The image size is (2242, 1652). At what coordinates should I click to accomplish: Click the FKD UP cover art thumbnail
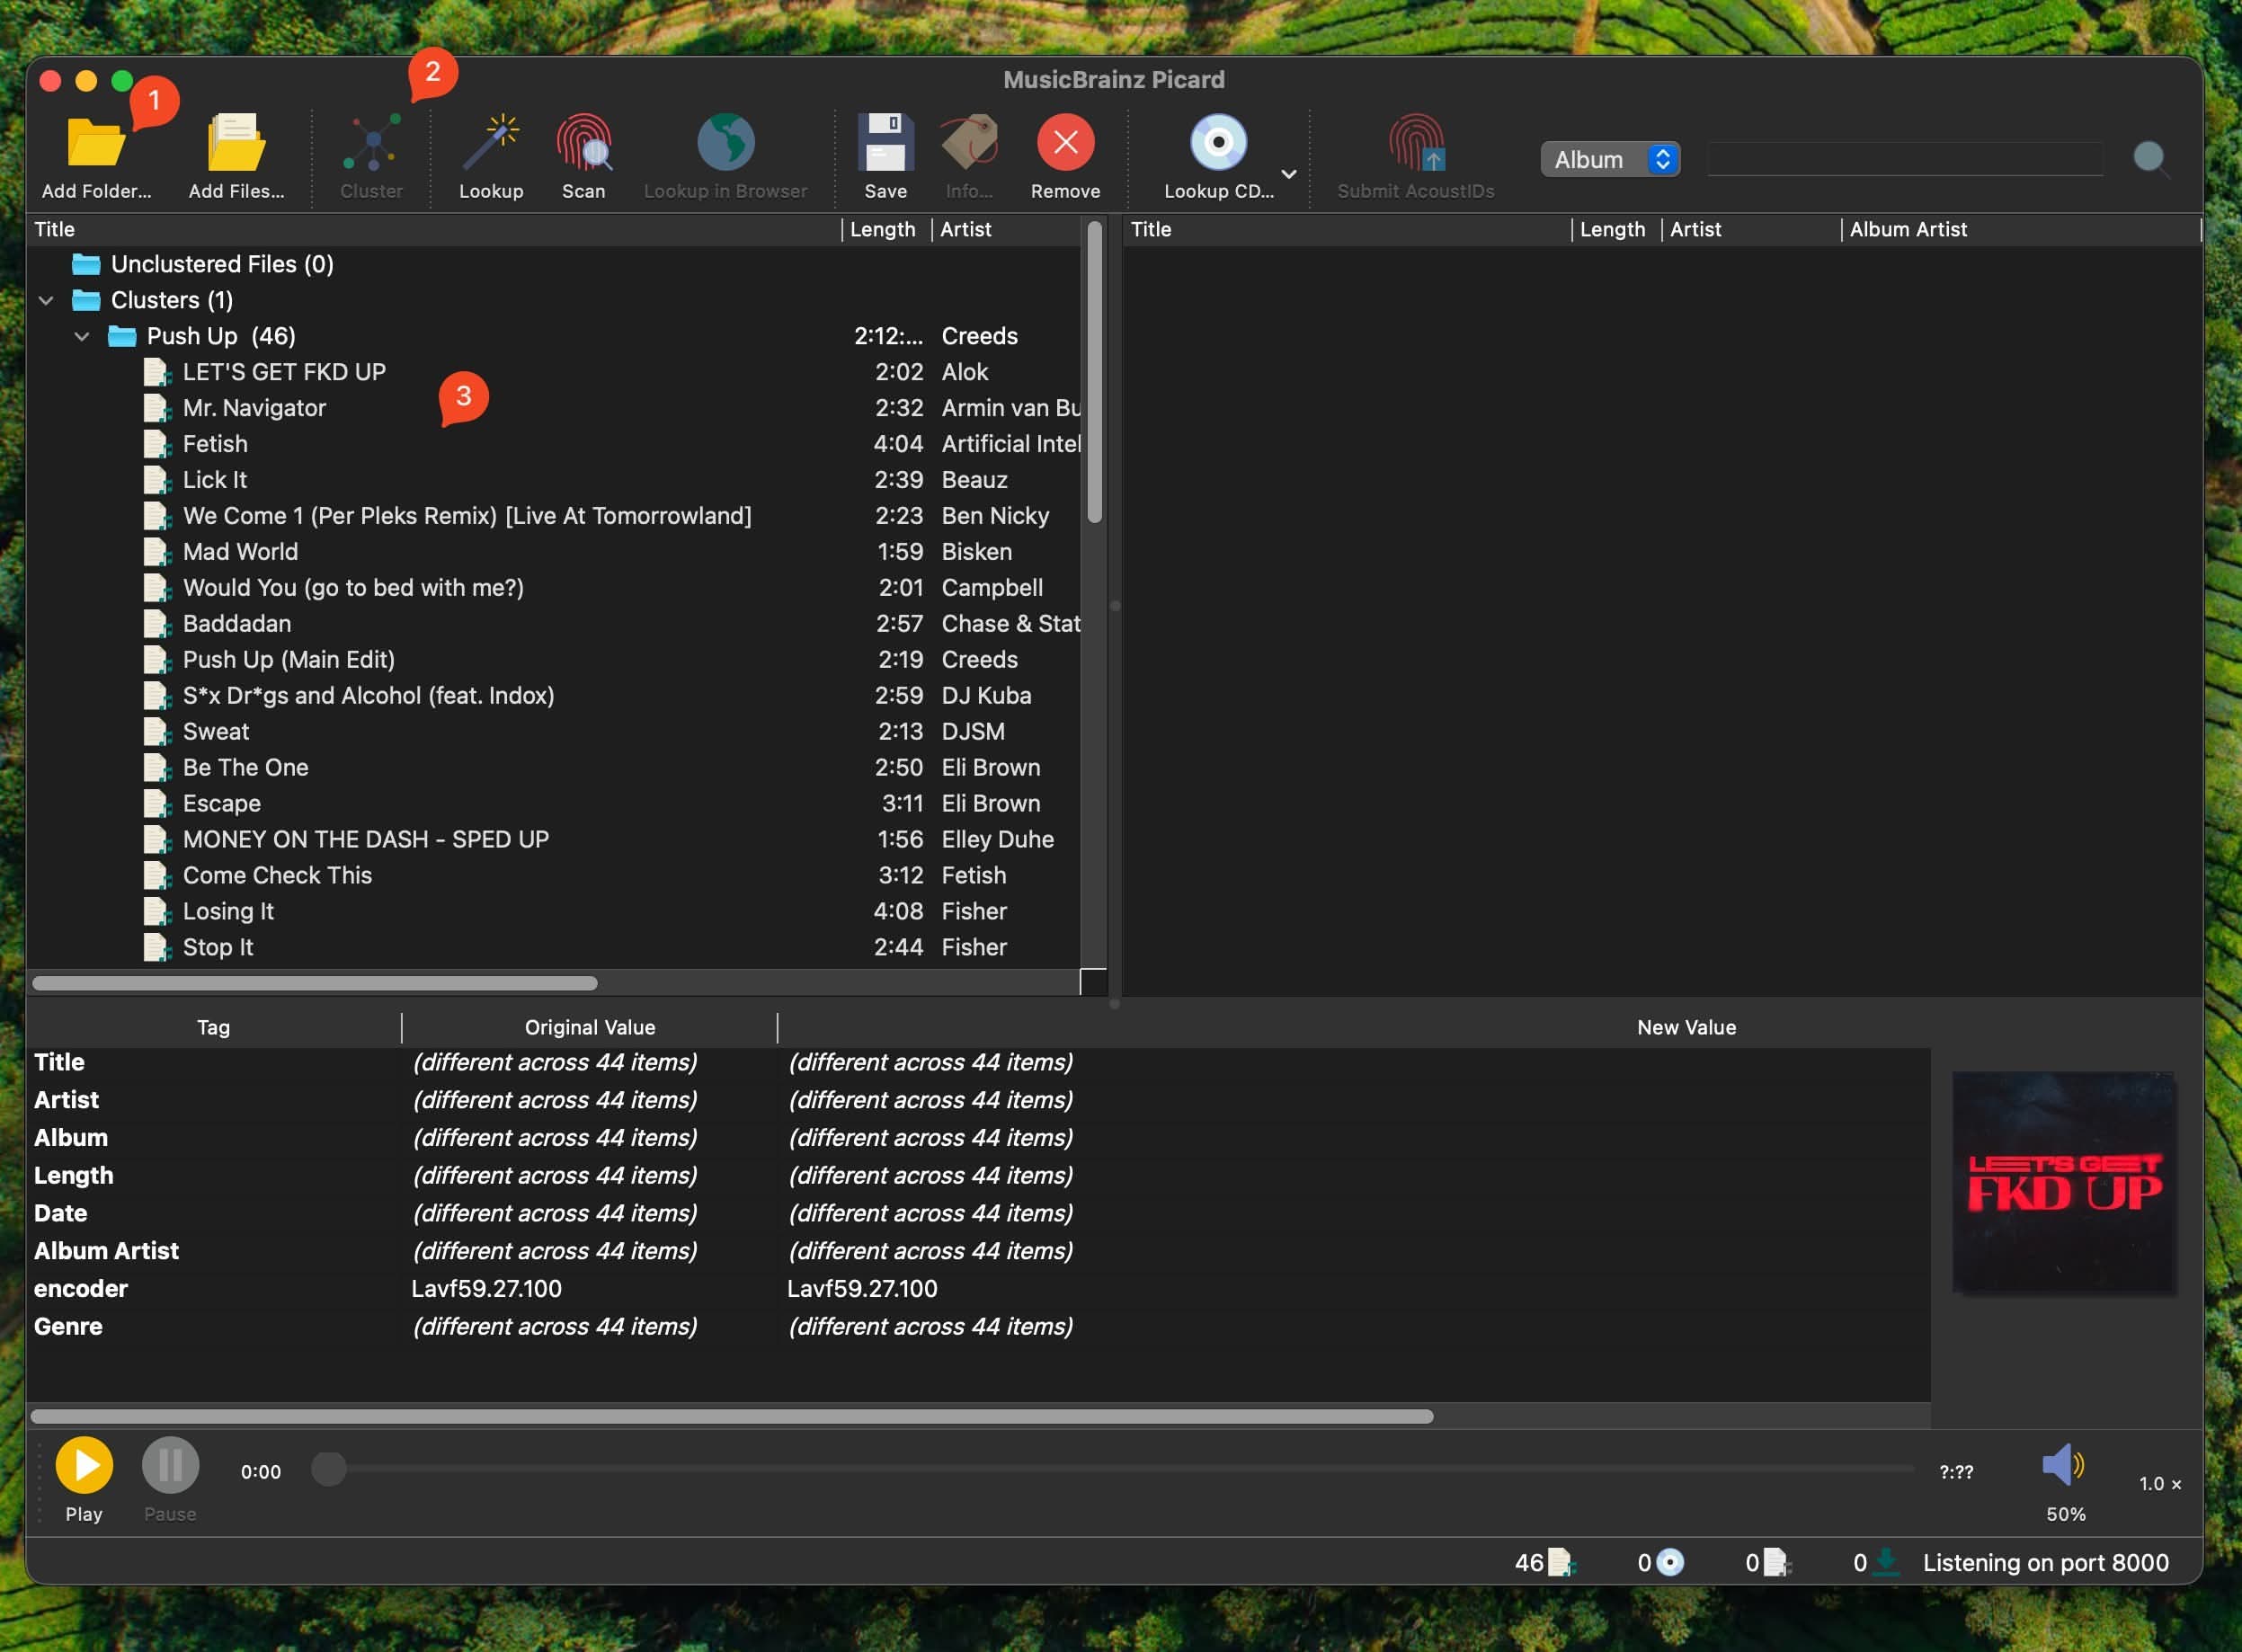click(2064, 1183)
